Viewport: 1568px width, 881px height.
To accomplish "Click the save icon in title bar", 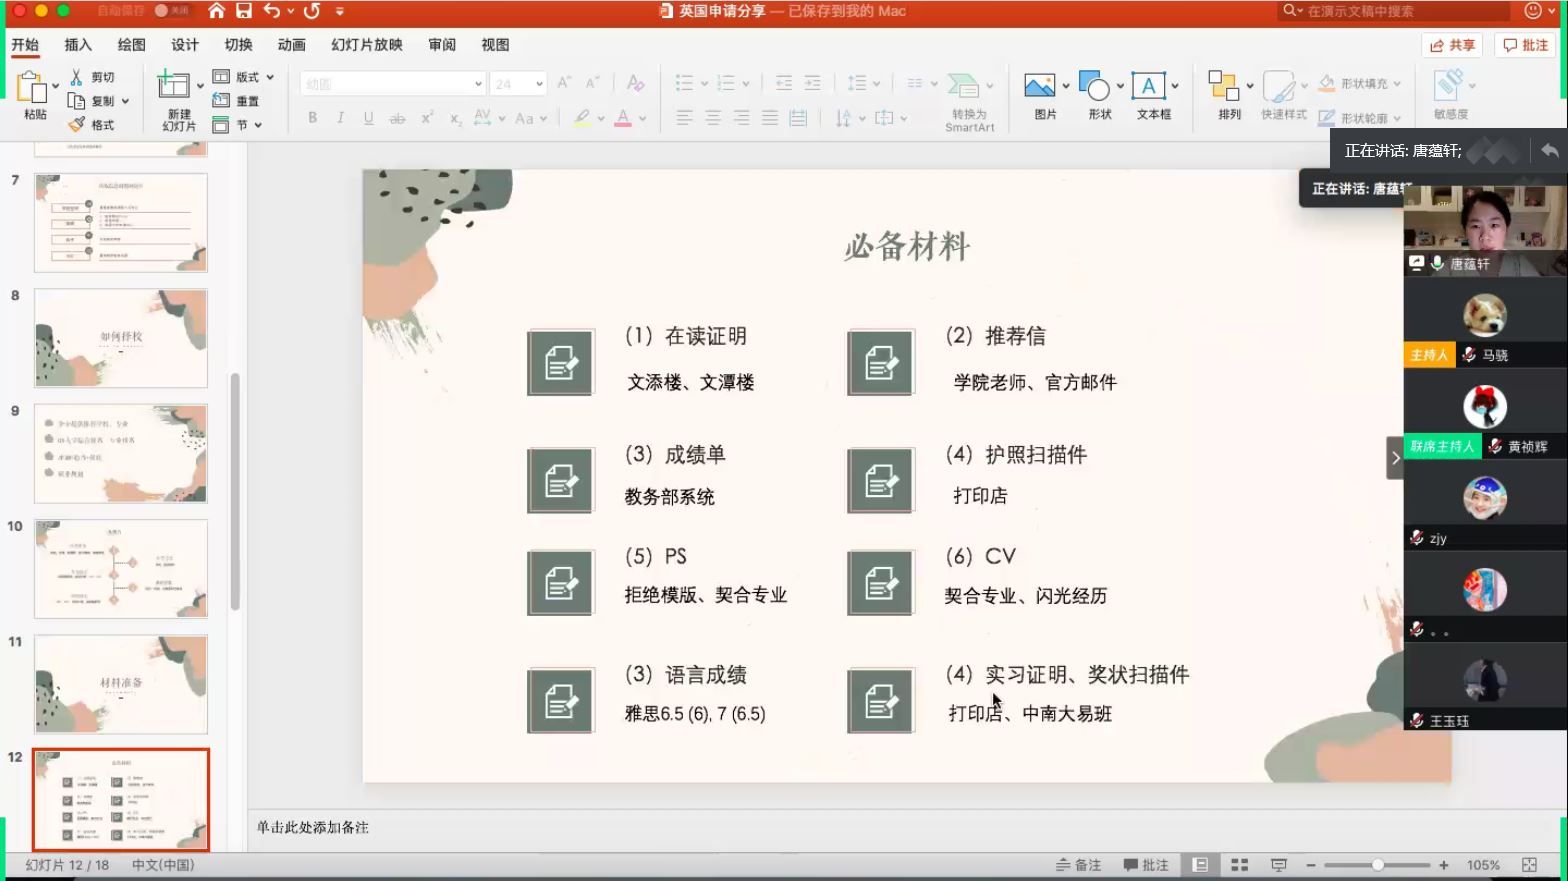I will 244,11.
